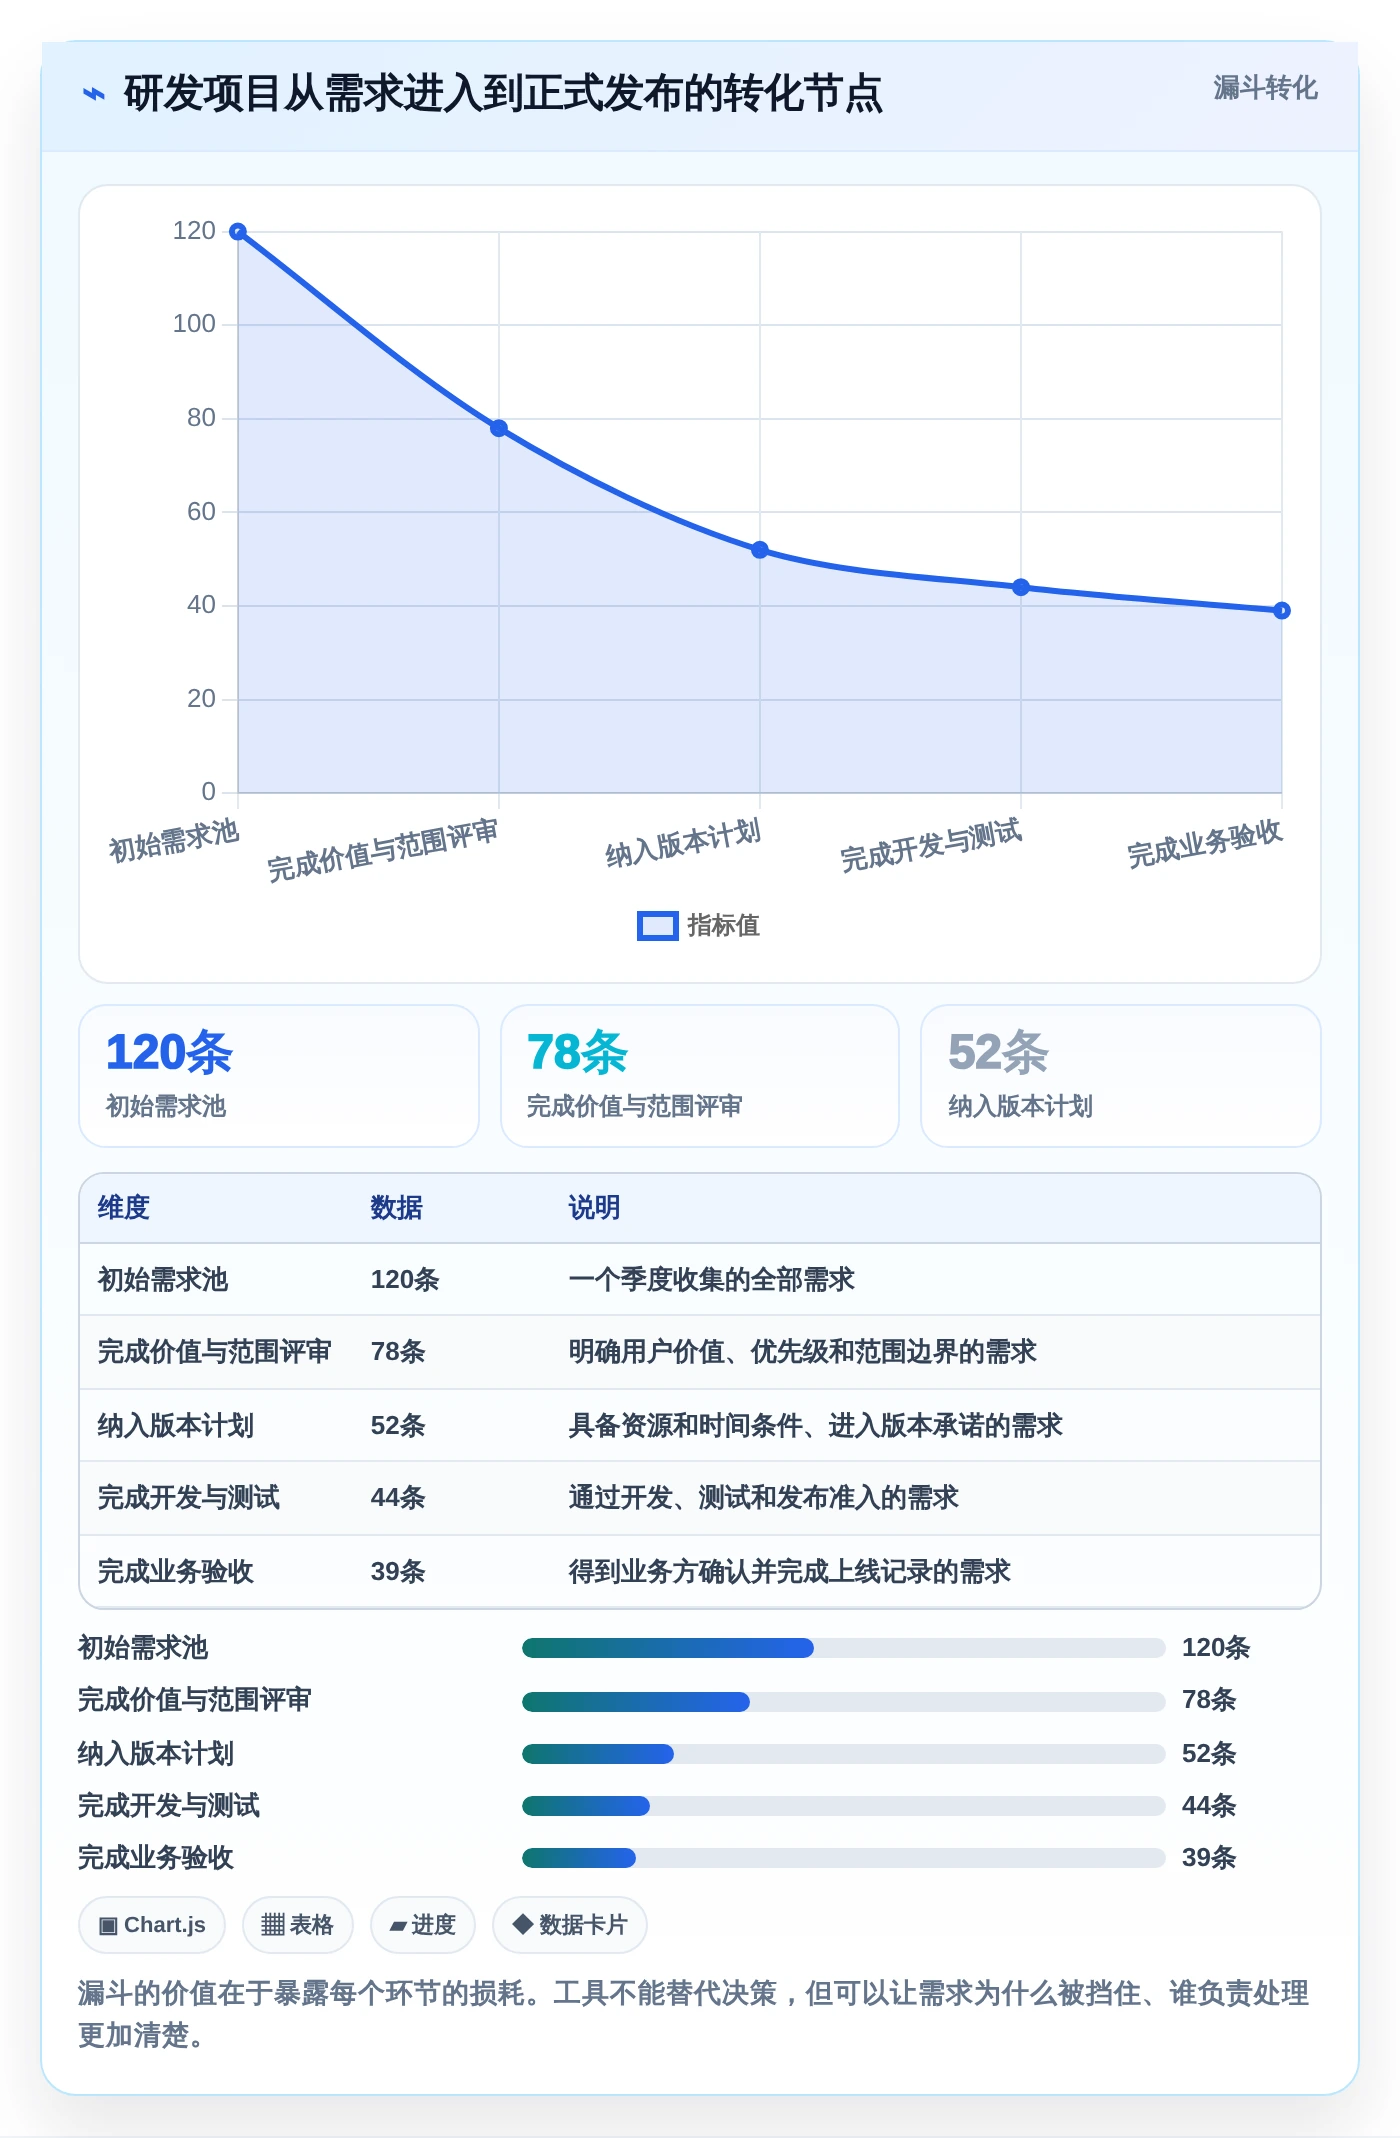Select the 78条 table cell

(x=398, y=1352)
